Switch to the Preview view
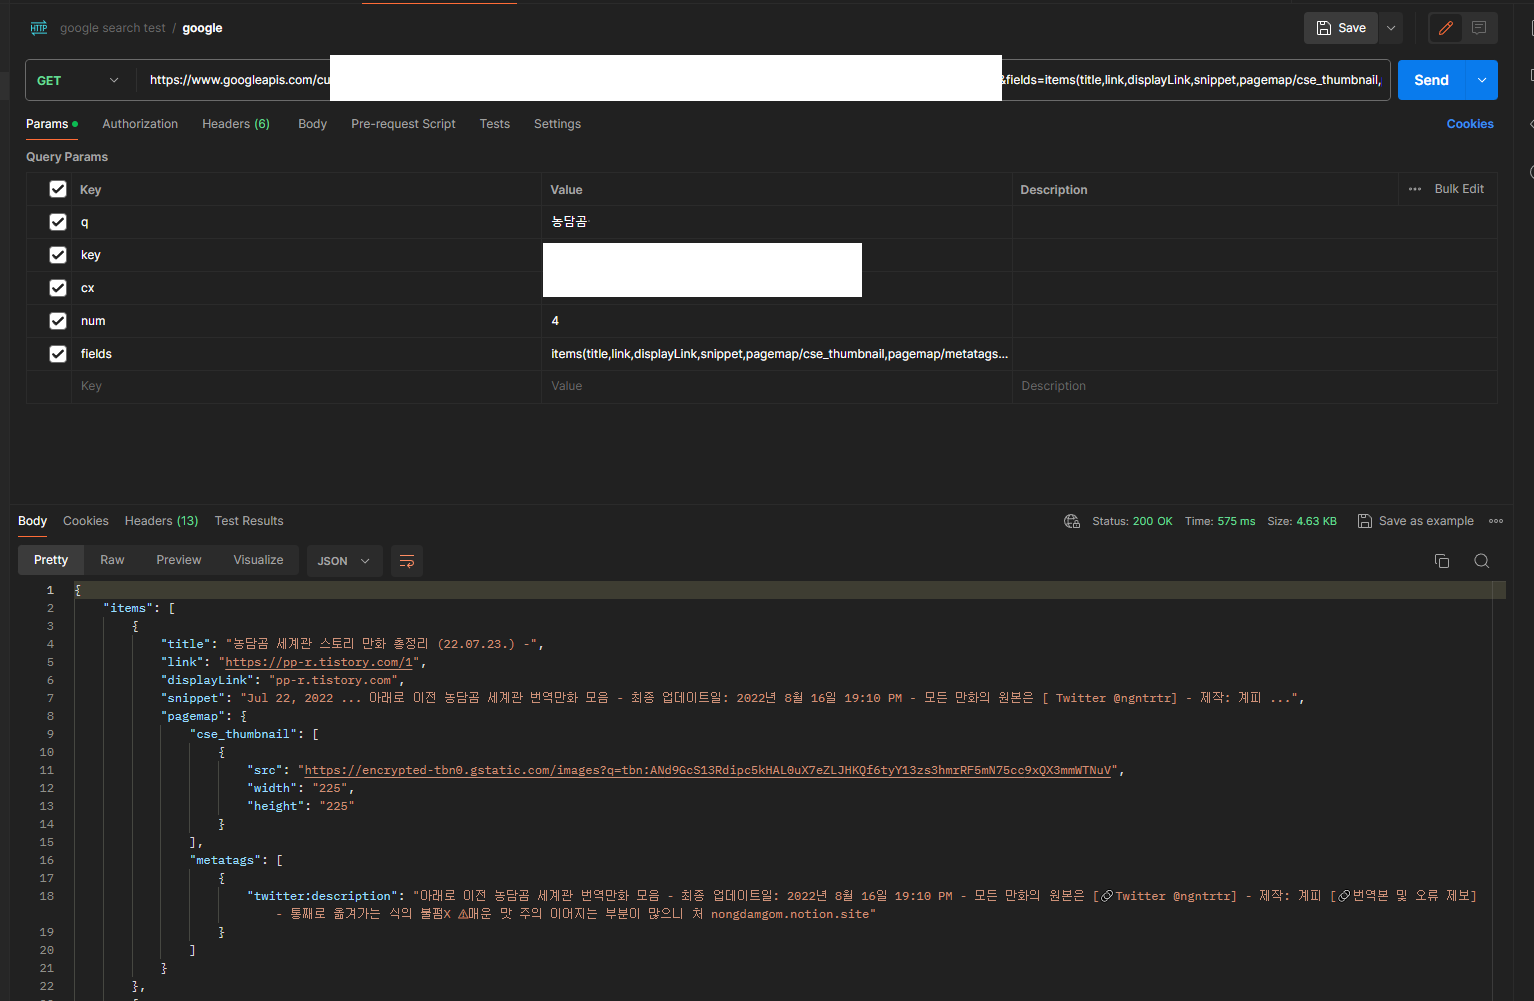This screenshot has height=1001, width=1534. pyautogui.click(x=179, y=560)
